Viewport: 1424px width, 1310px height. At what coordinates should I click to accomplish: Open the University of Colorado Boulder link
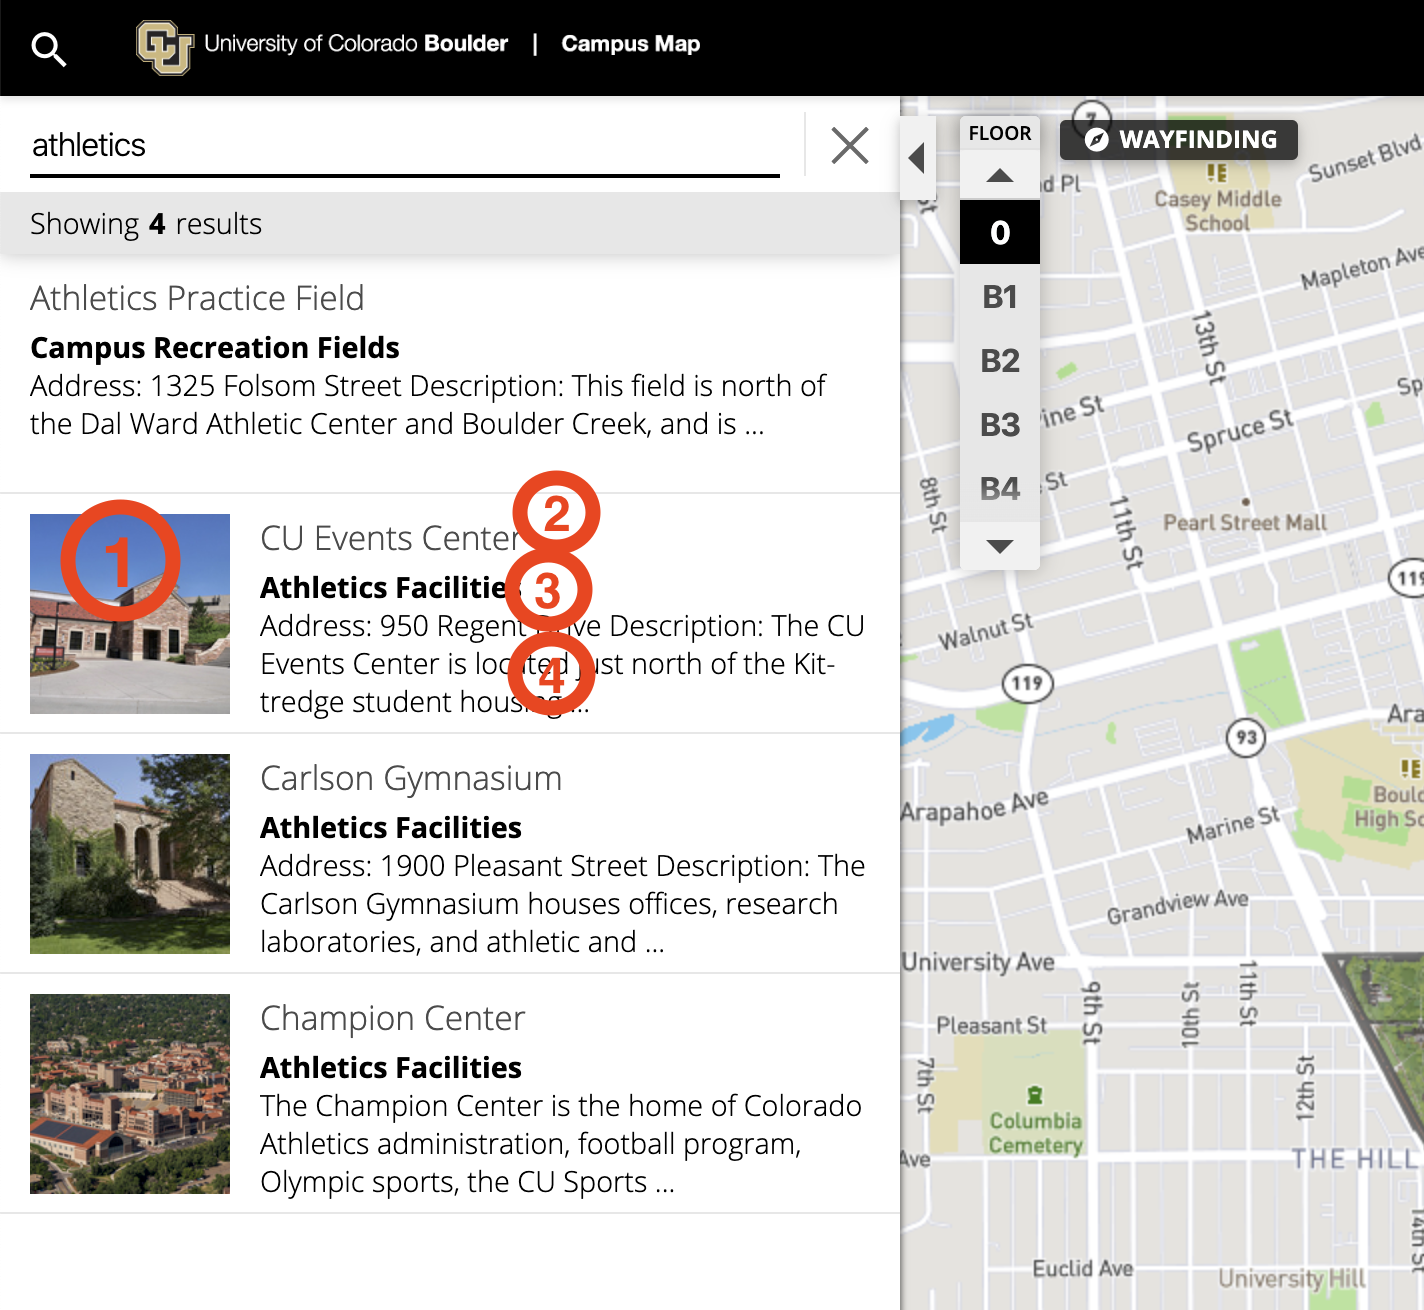[356, 44]
